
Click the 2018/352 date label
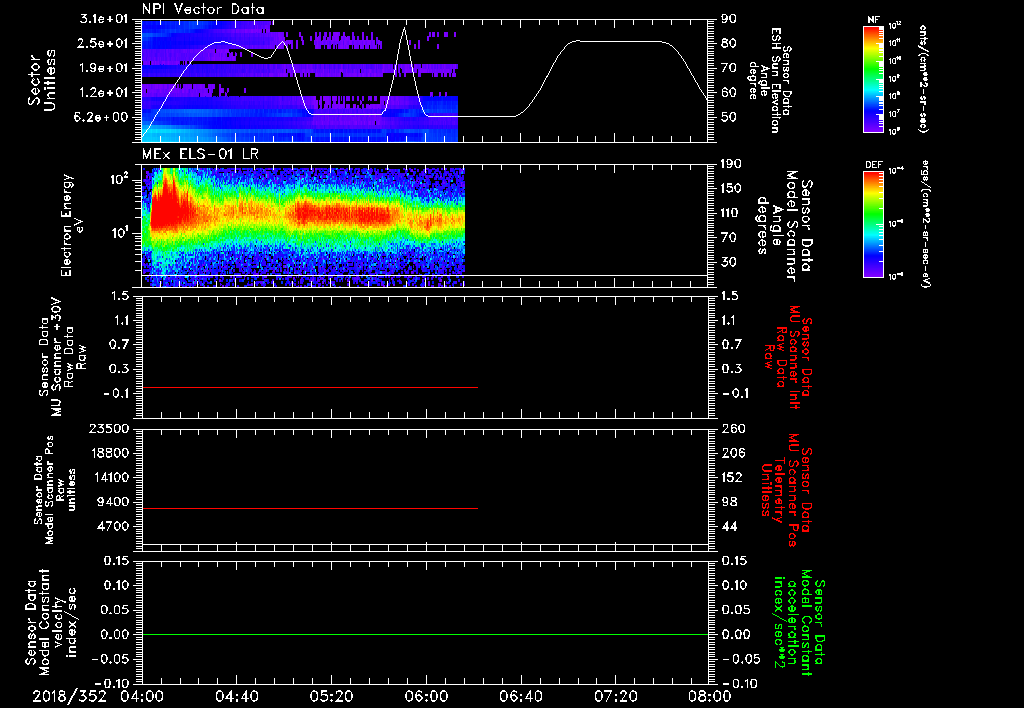69,696
